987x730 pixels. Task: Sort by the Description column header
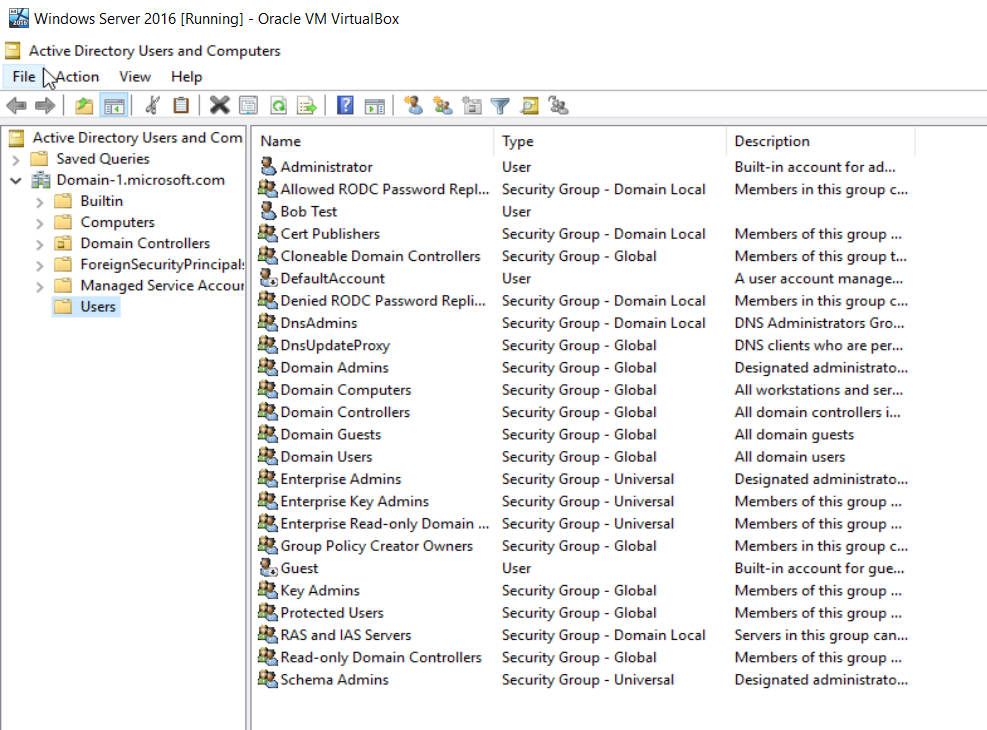click(821, 141)
